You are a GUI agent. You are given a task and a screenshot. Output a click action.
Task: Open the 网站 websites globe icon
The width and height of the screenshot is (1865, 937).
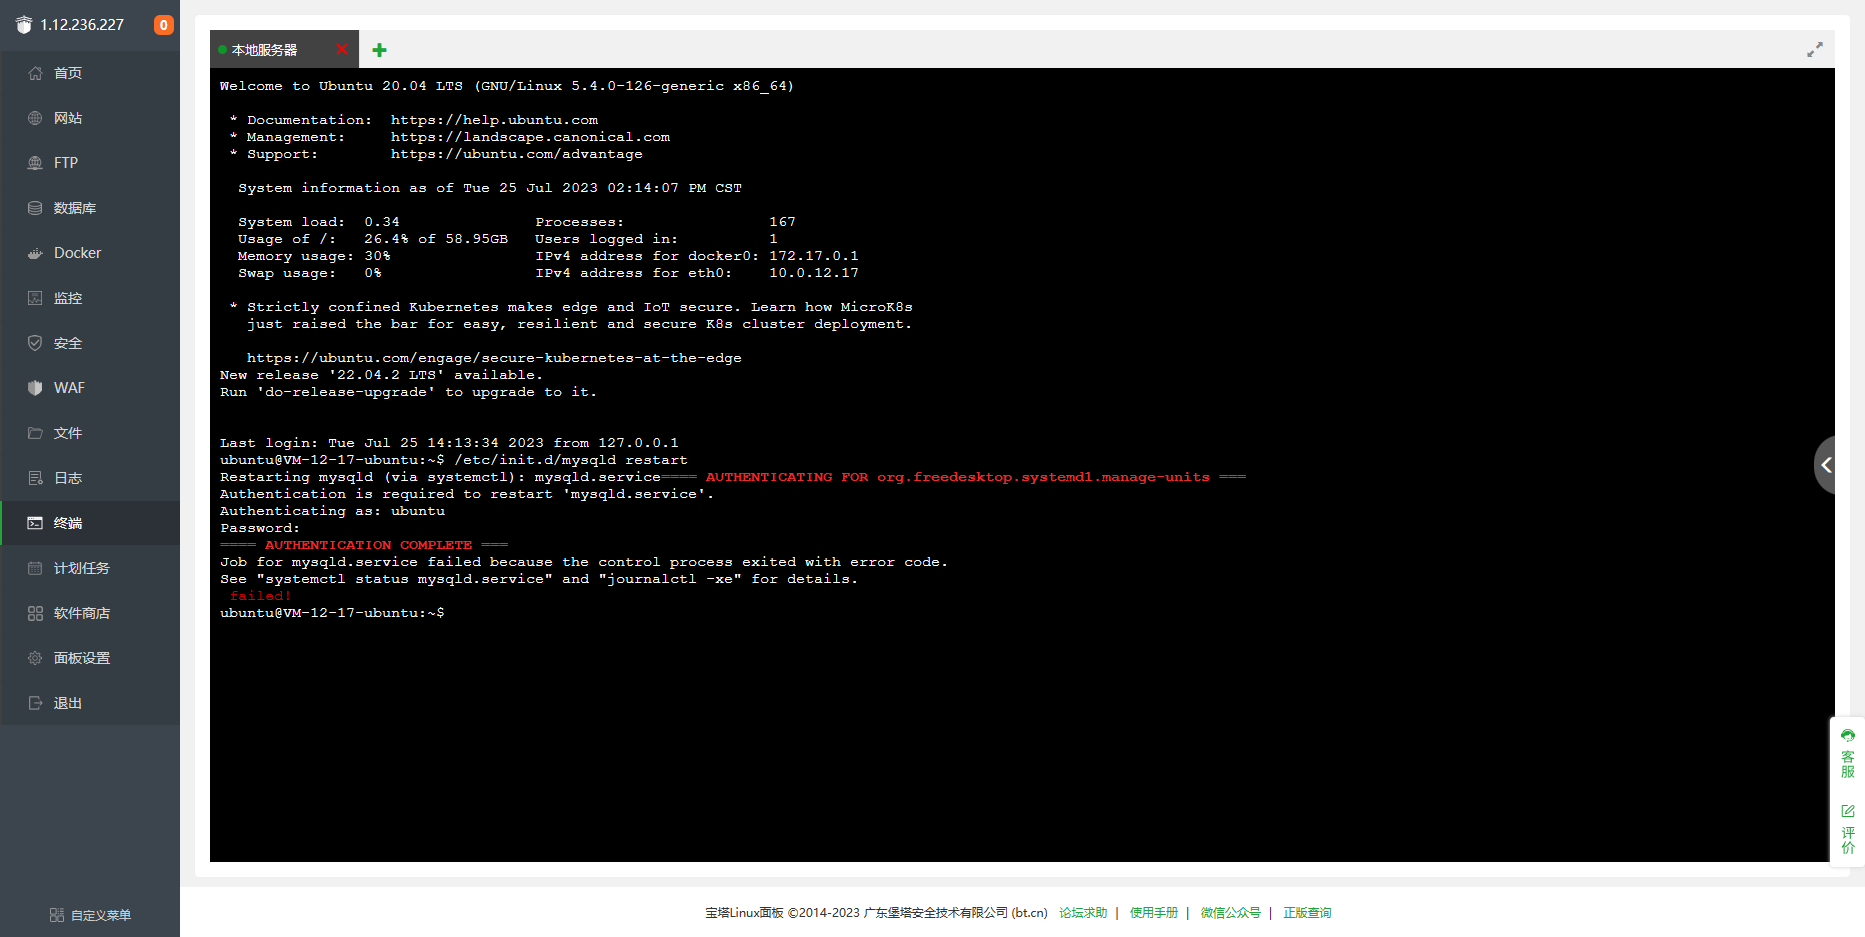tap(35, 118)
